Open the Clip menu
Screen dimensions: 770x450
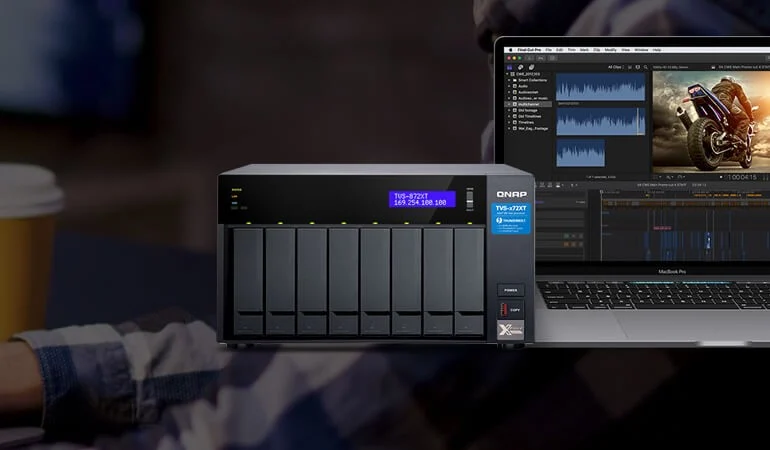click(x=597, y=50)
